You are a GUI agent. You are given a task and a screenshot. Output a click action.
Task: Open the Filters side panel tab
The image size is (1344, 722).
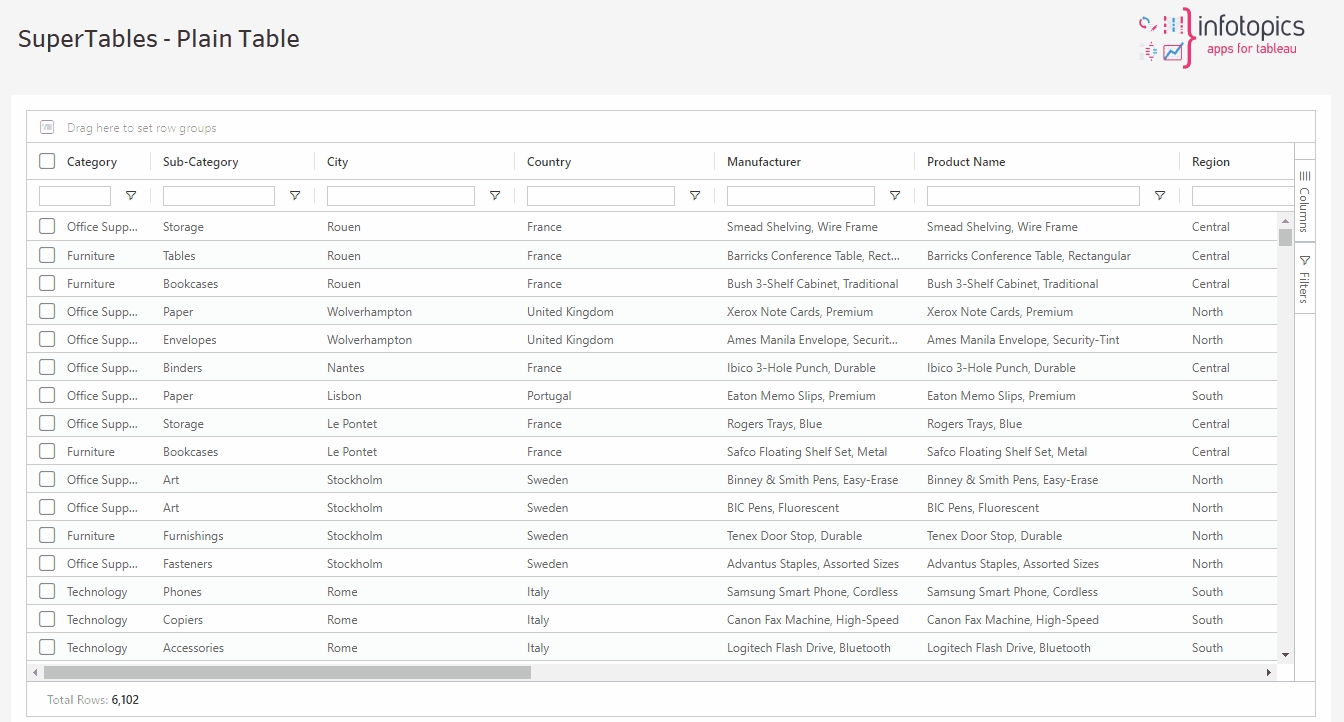click(1304, 278)
